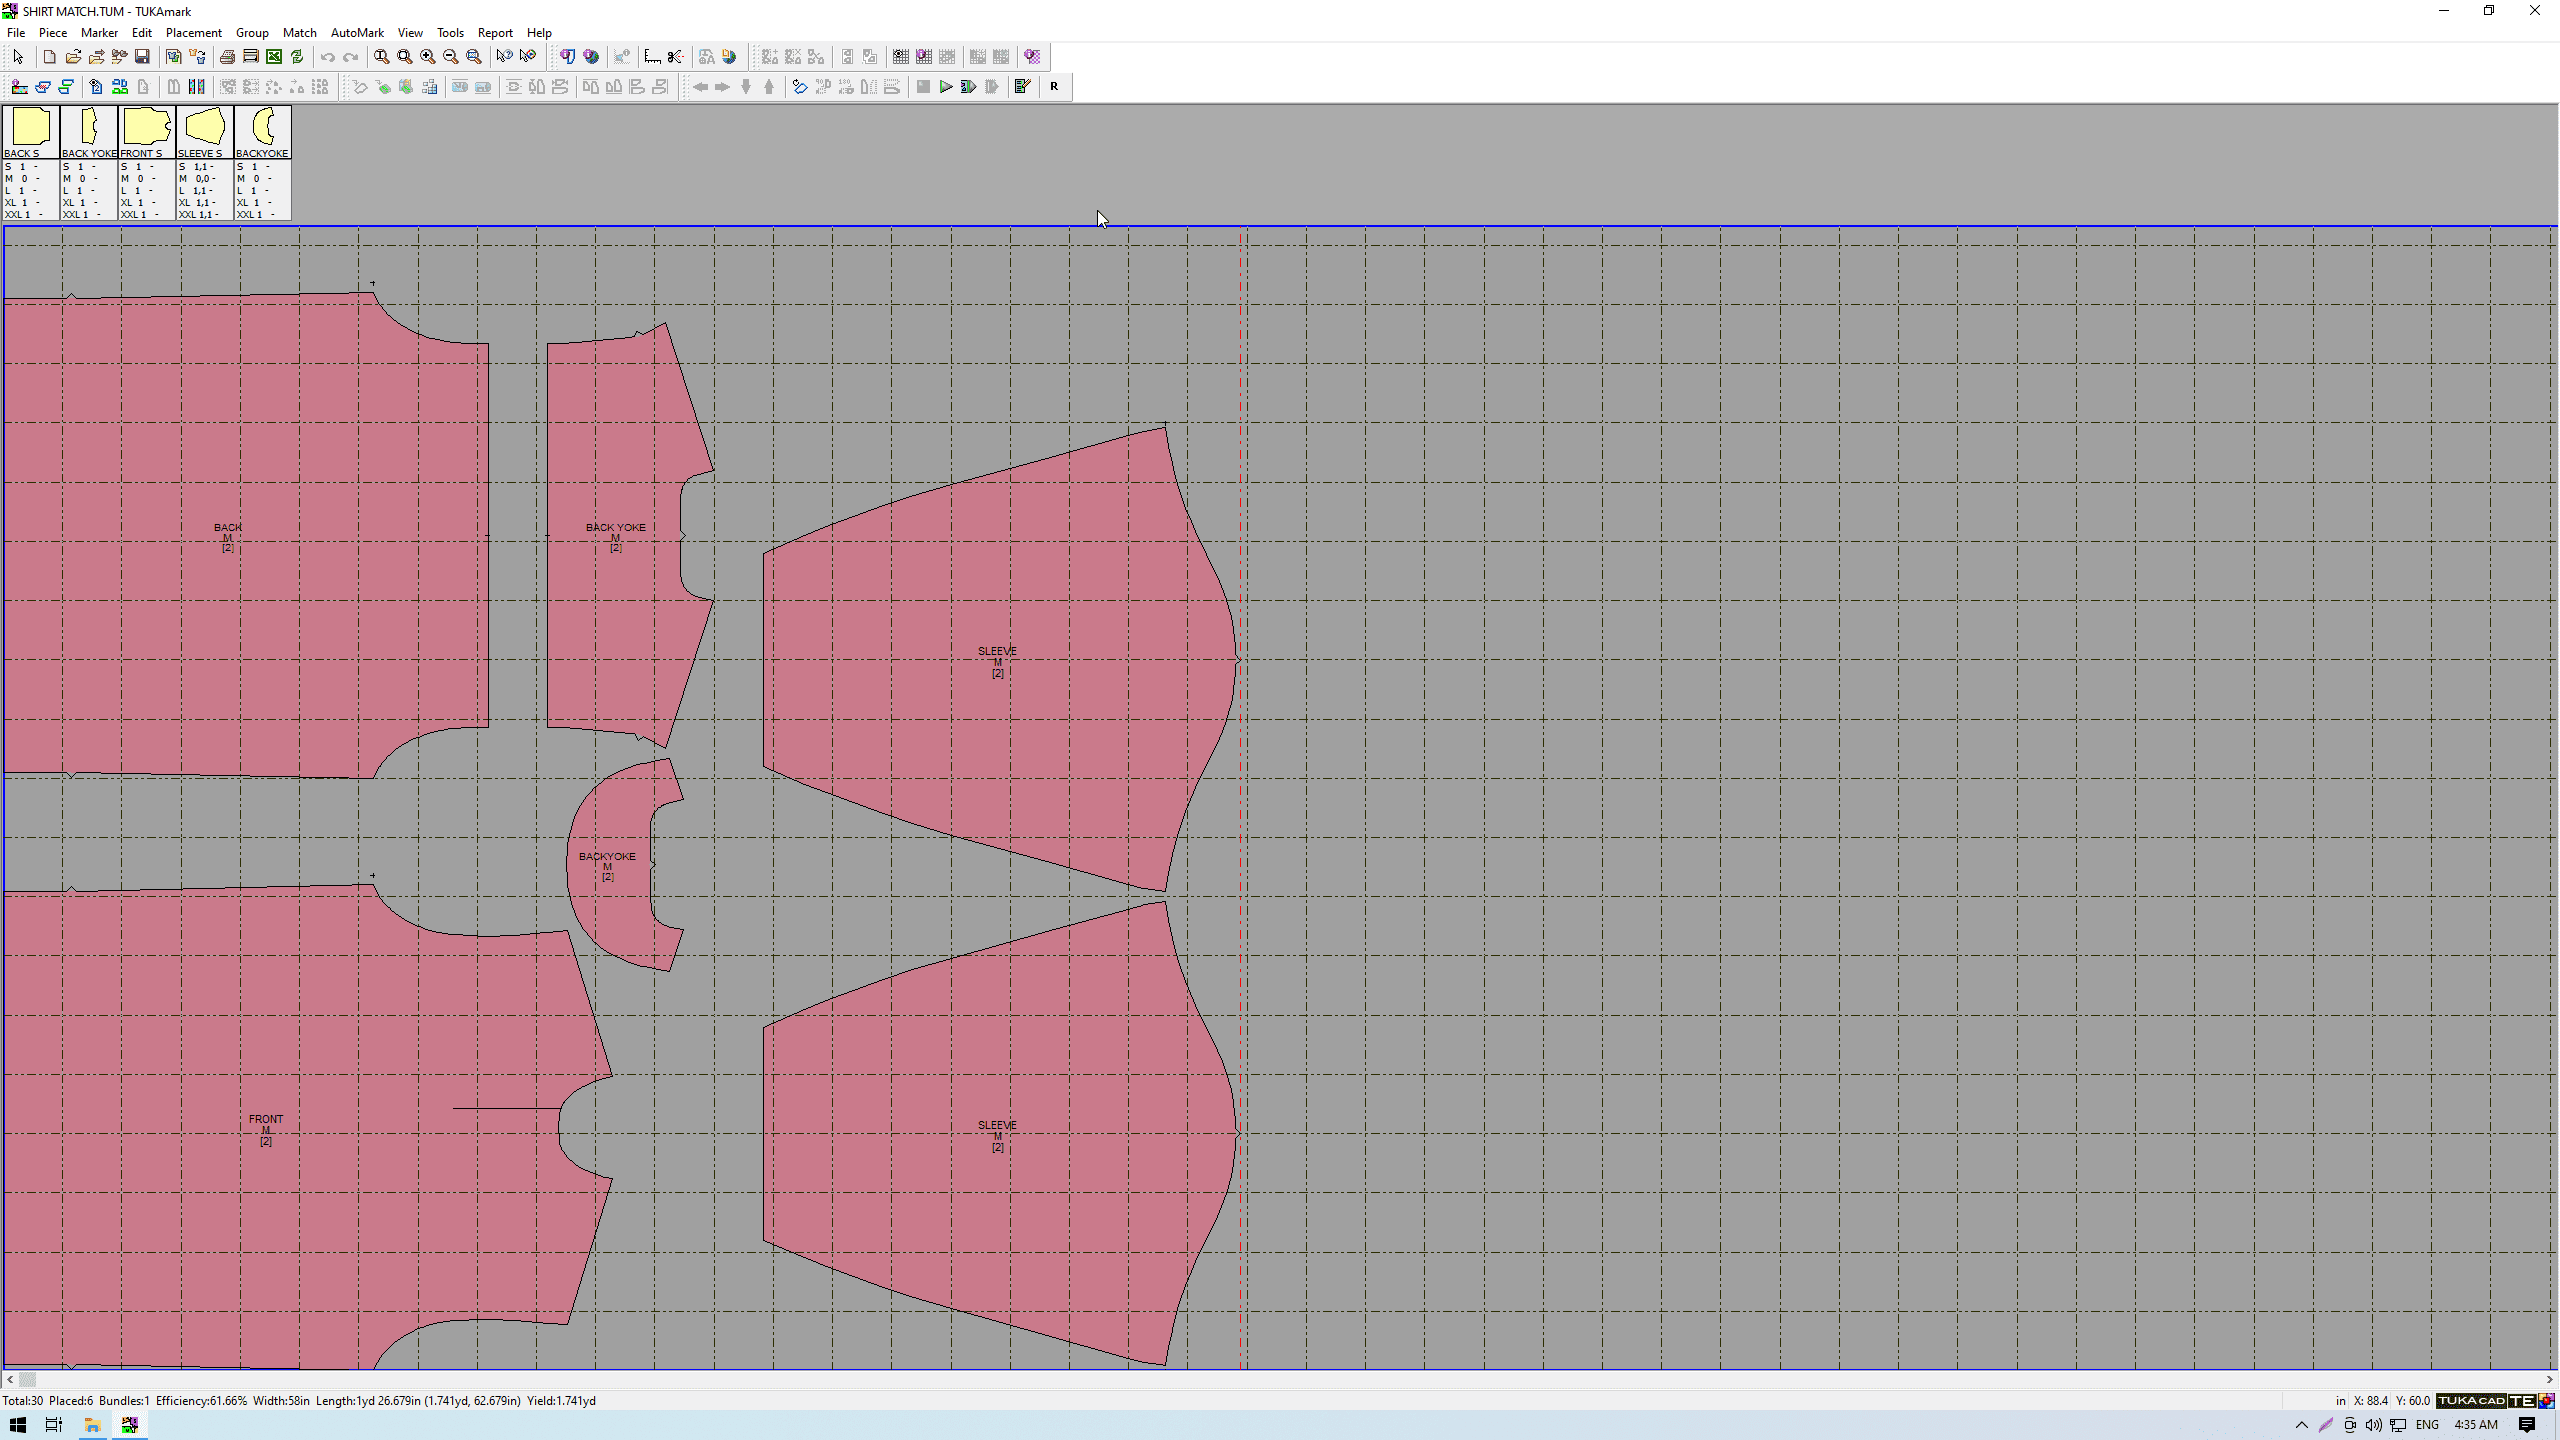This screenshot has height=1440, width=2560.
Task: Select the Measure ruler tool
Action: click(652, 57)
